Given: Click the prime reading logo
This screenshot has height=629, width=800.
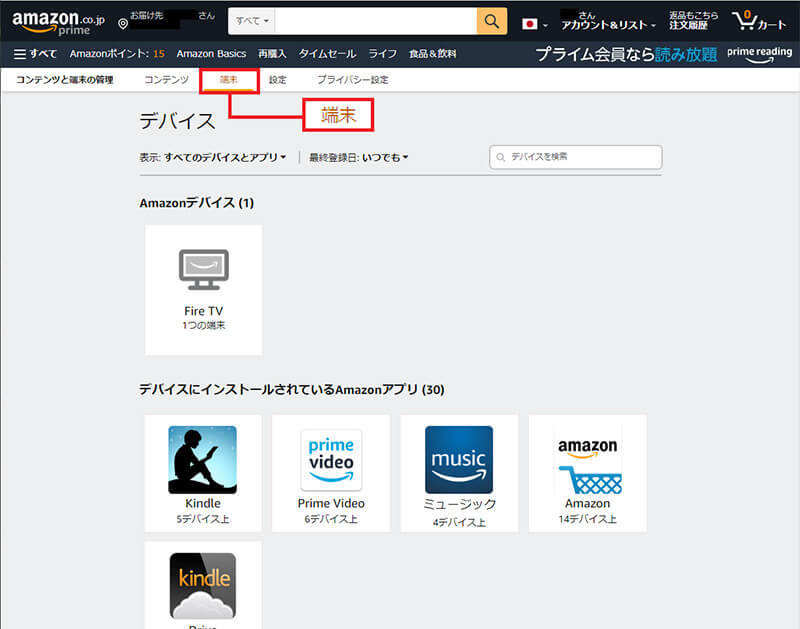Looking at the screenshot, I should [x=759, y=54].
